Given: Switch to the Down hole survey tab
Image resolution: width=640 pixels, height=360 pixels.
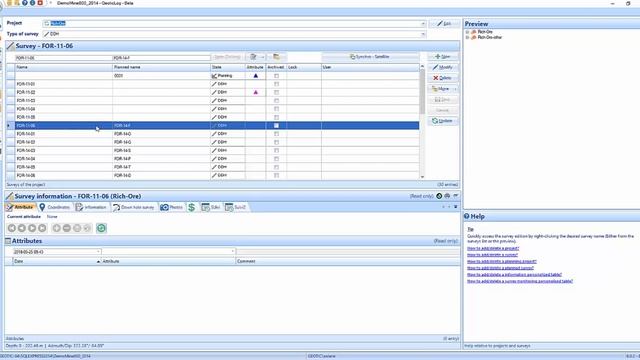Looking at the screenshot, I should tap(134, 207).
